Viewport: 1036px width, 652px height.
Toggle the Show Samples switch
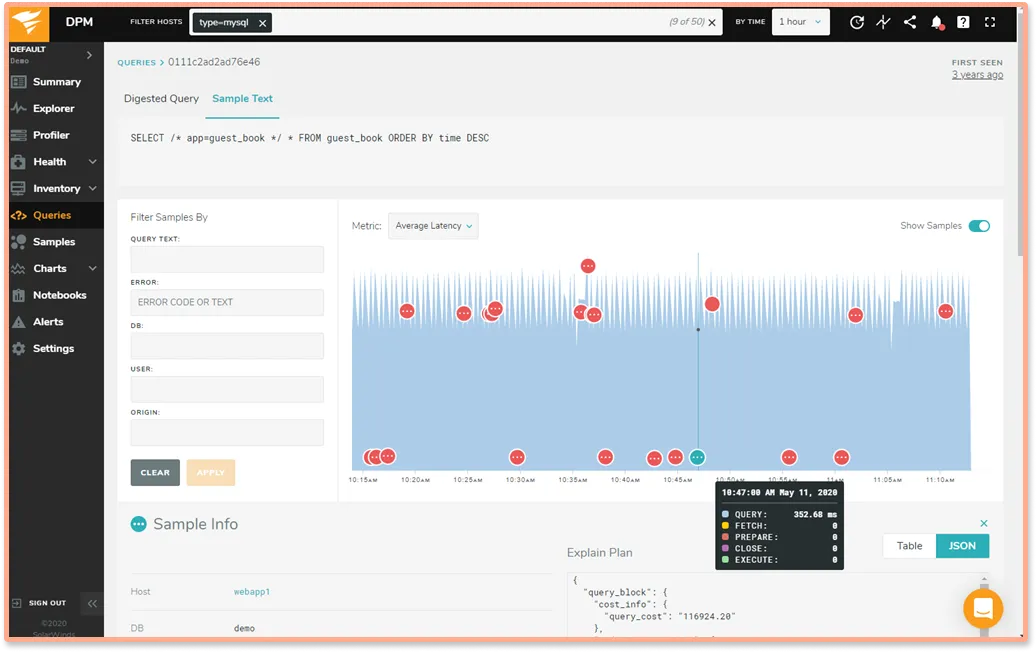click(x=979, y=226)
